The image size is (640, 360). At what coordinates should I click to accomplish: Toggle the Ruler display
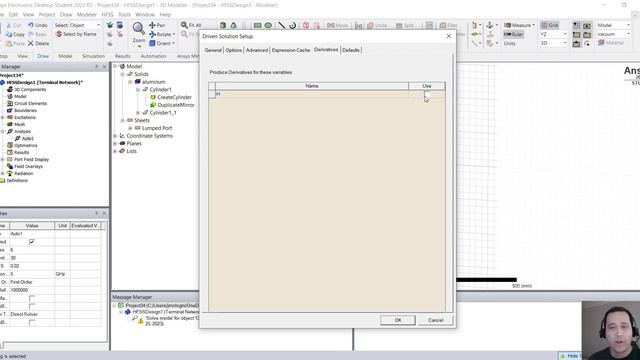click(513, 34)
